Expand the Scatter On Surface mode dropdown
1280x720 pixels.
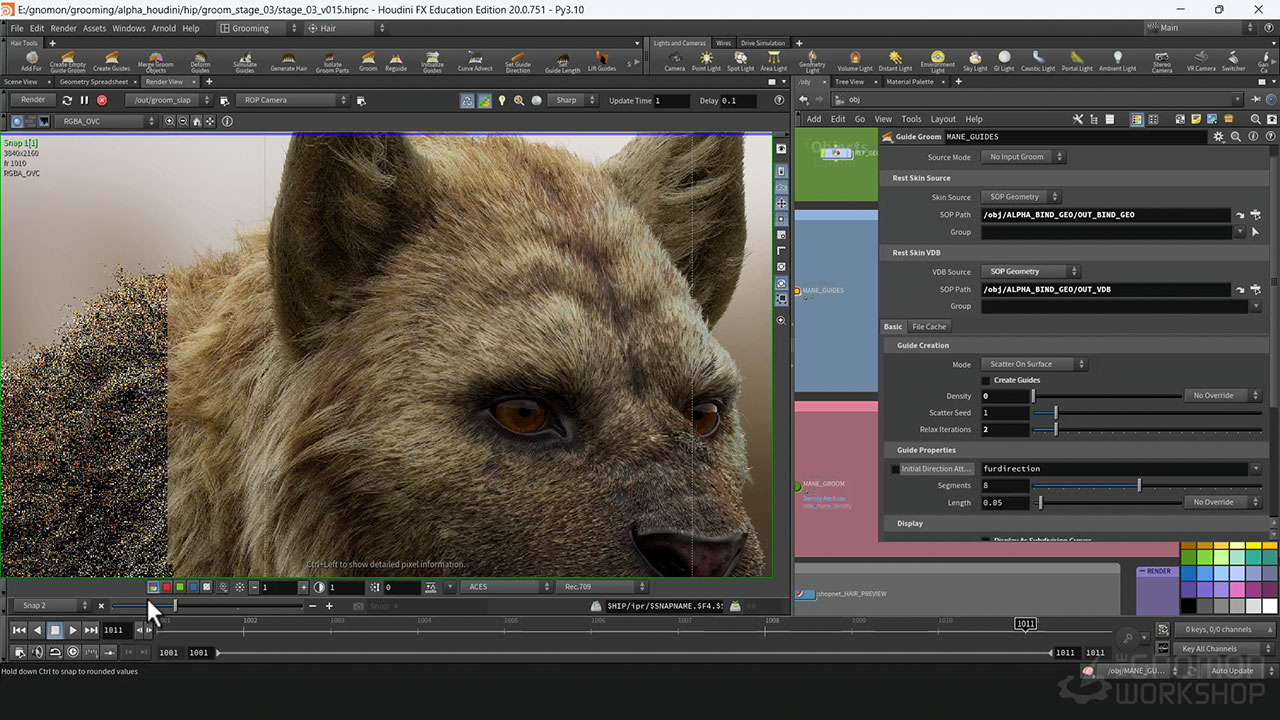tap(1034, 364)
